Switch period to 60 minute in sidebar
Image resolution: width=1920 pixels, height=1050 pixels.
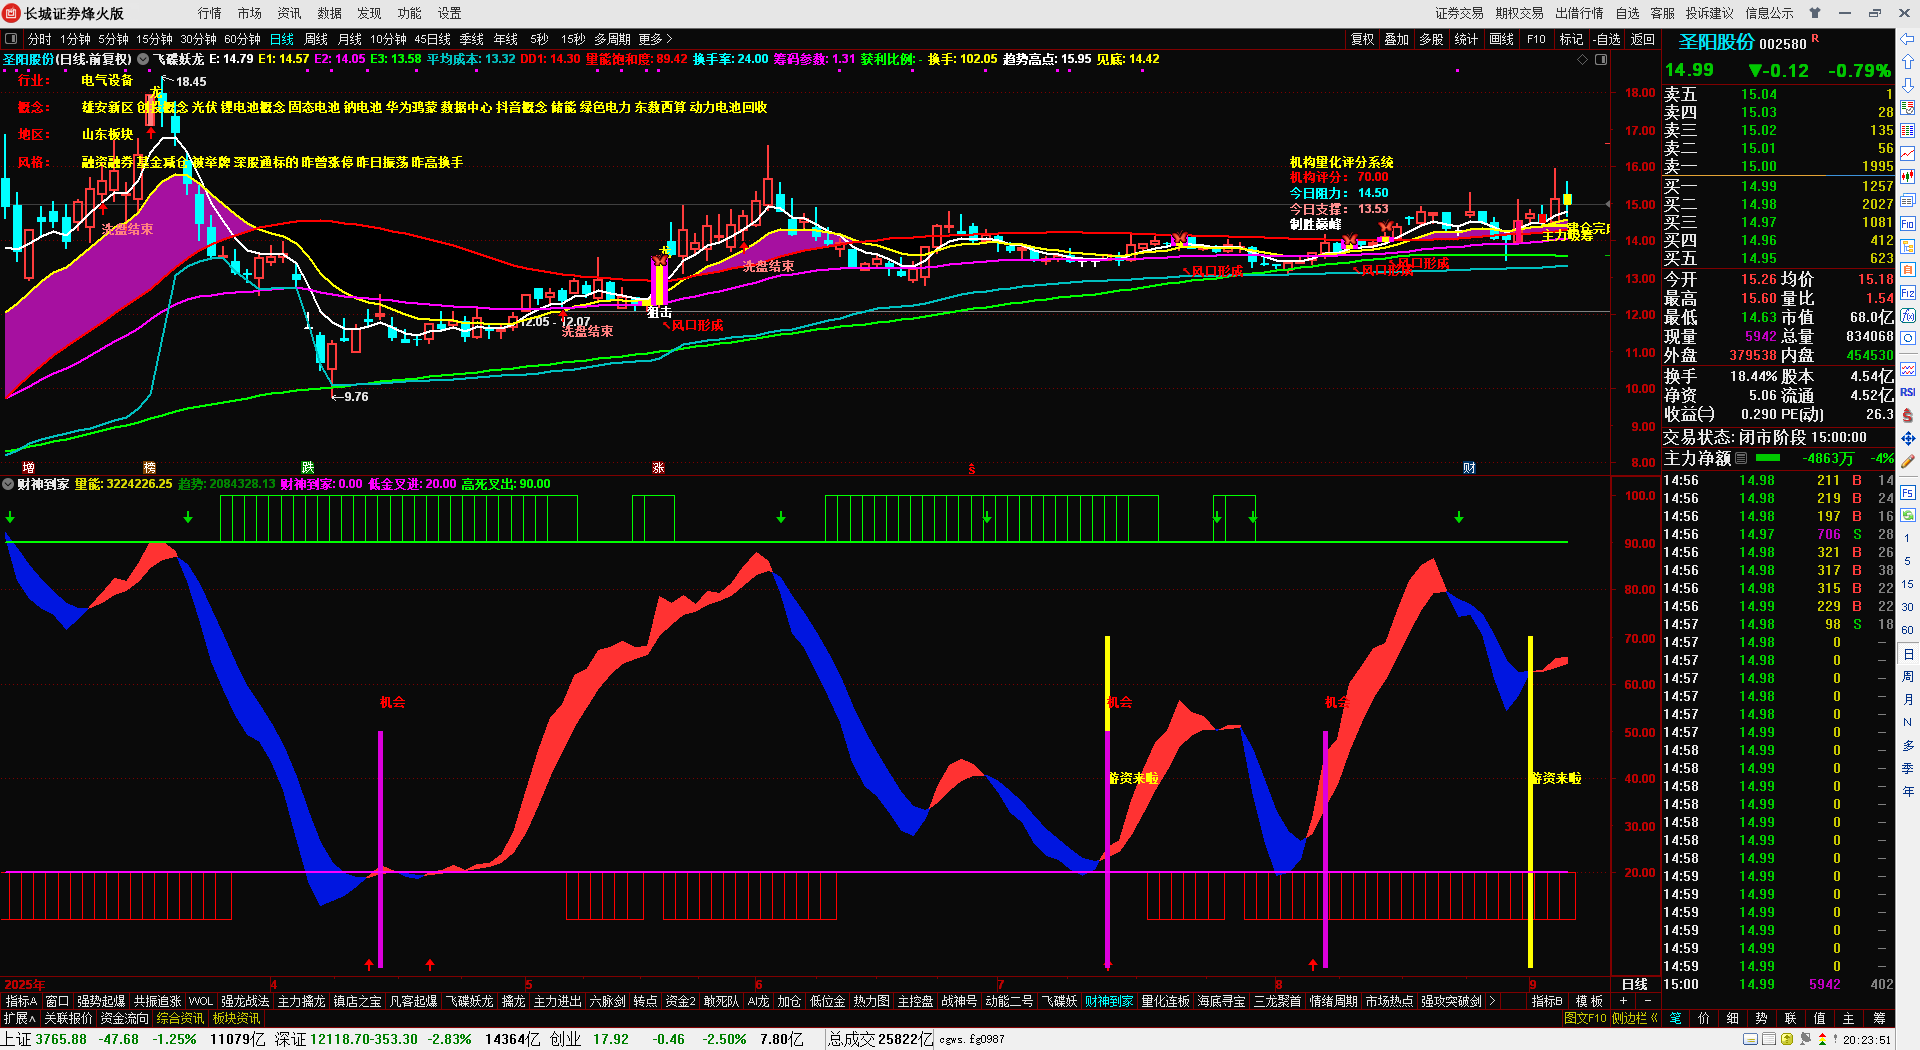[1907, 630]
